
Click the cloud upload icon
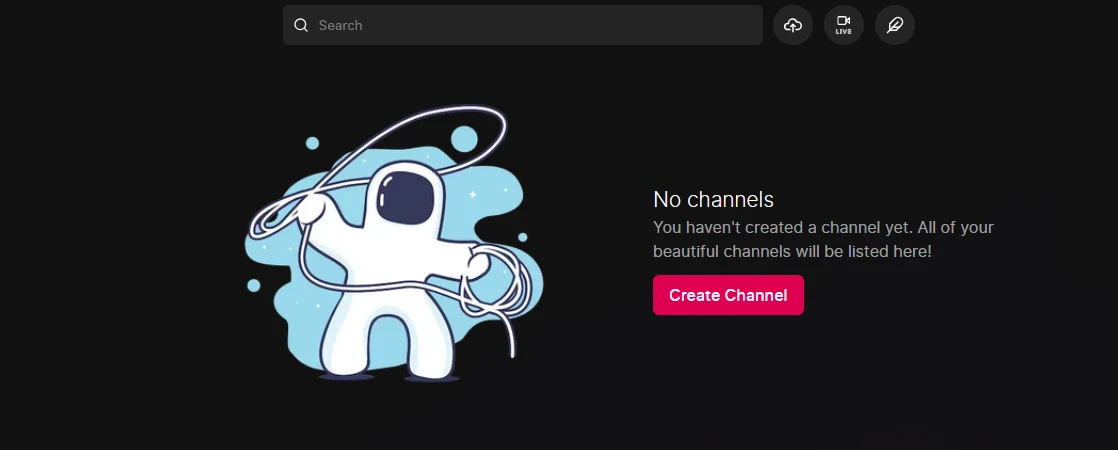pos(793,25)
